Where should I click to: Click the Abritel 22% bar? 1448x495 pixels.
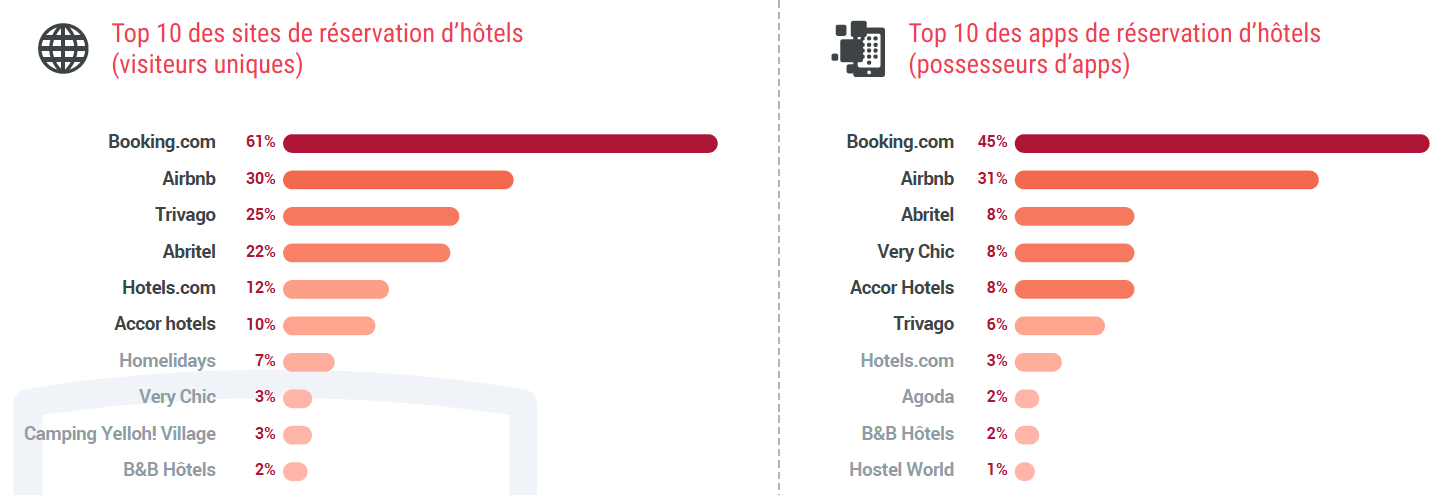click(367, 252)
